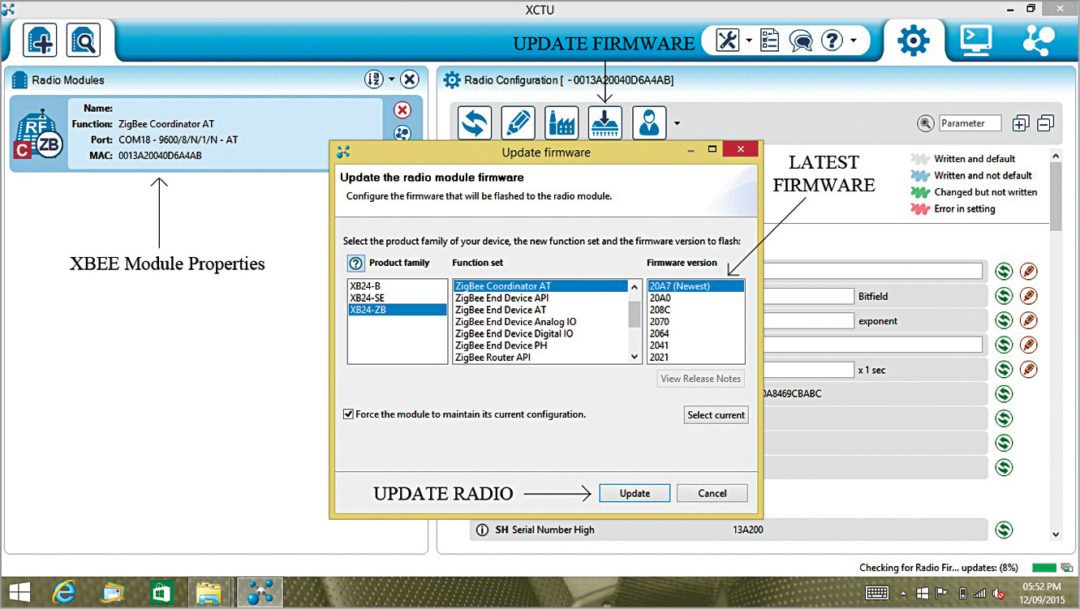This screenshot has height=609, width=1080.
Task: Open the Network working mode icon
Action: tap(1039, 40)
